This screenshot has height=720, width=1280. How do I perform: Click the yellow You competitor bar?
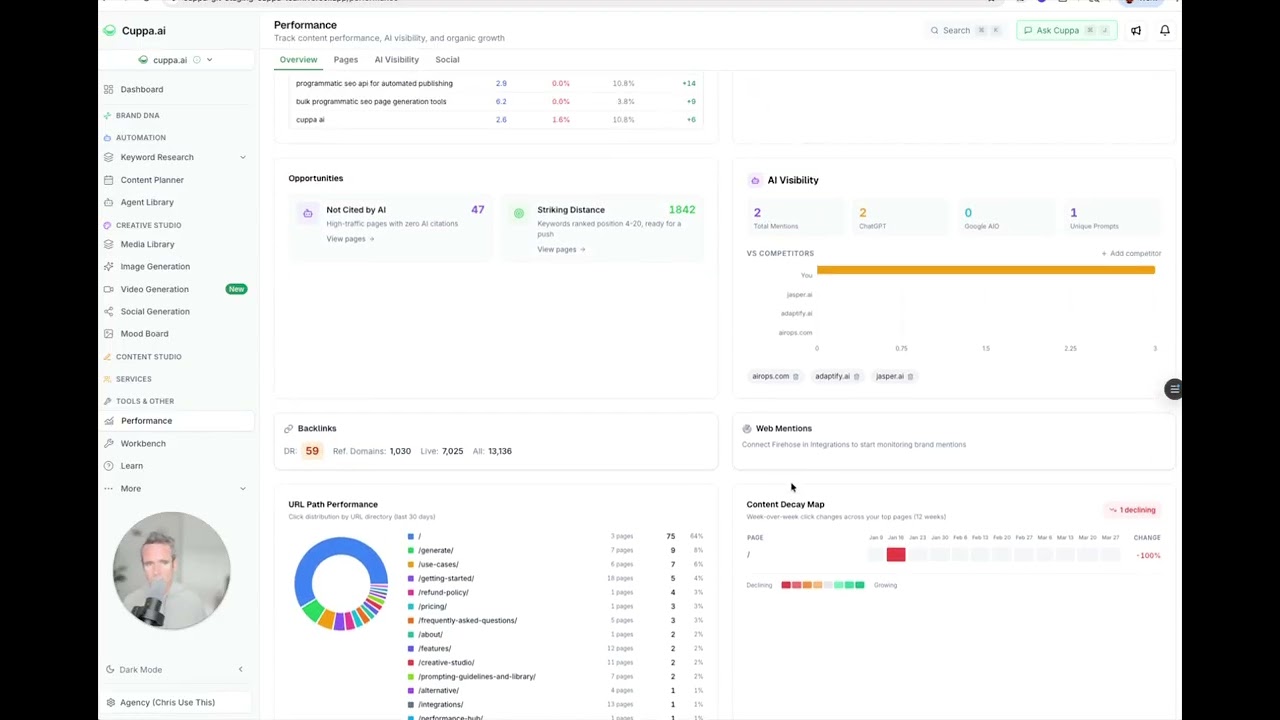point(986,270)
